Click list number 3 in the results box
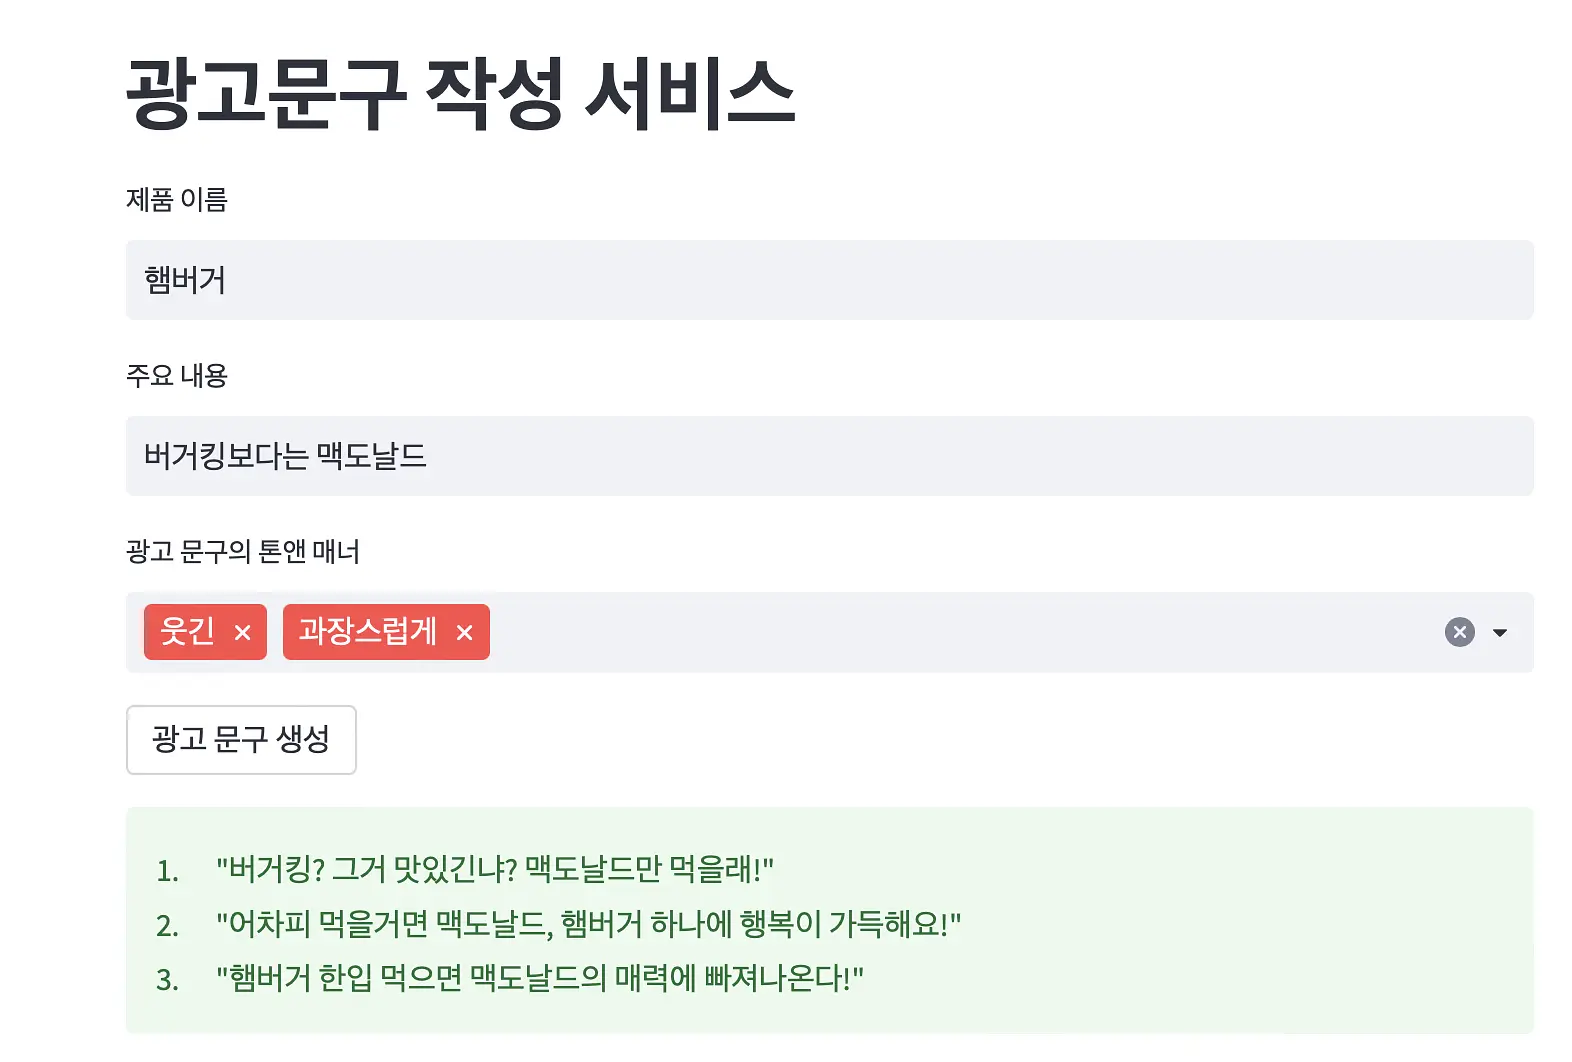Viewport: 1572px width, 1062px height. [x=167, y=979]
